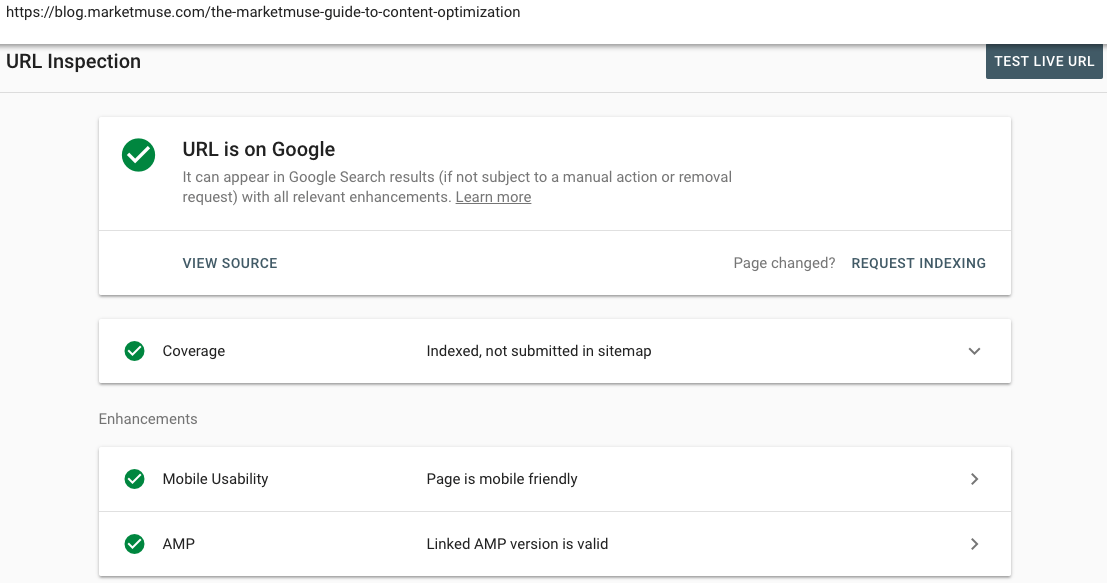Screen dimensions: 1107x583
Task: Open AMP details via the right arrow
Action: pos(975,544)
